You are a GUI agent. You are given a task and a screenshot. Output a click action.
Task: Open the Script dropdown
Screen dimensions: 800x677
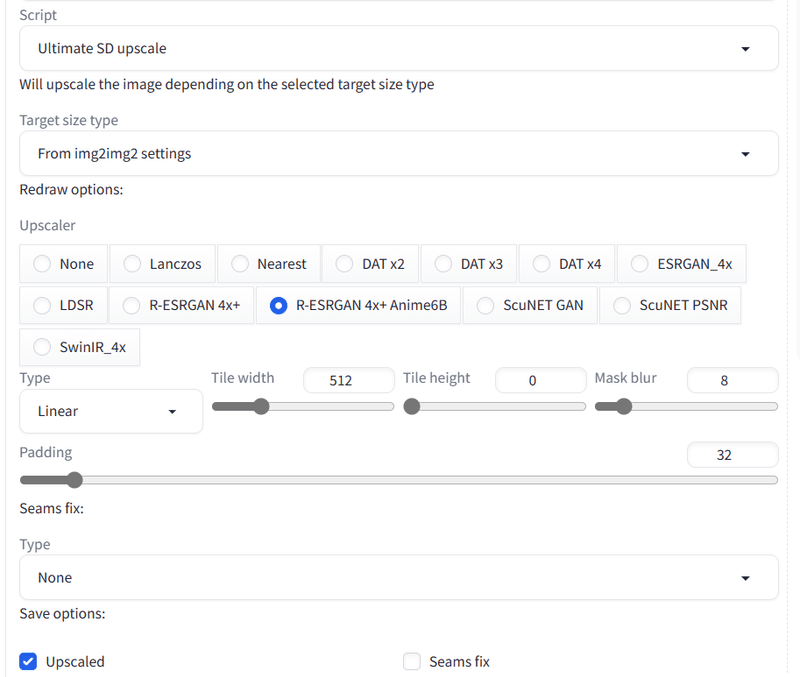point(399,48)
